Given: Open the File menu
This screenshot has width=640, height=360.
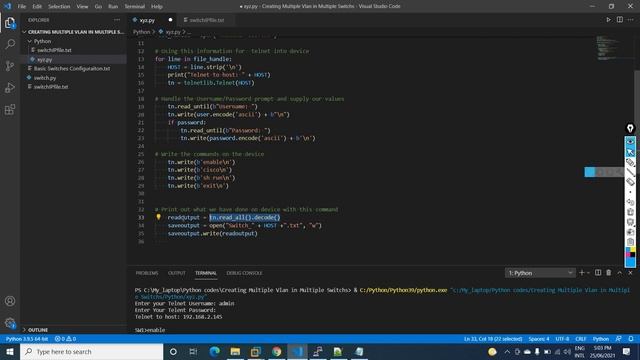Looking at the screenshot, I should (22, 6).
